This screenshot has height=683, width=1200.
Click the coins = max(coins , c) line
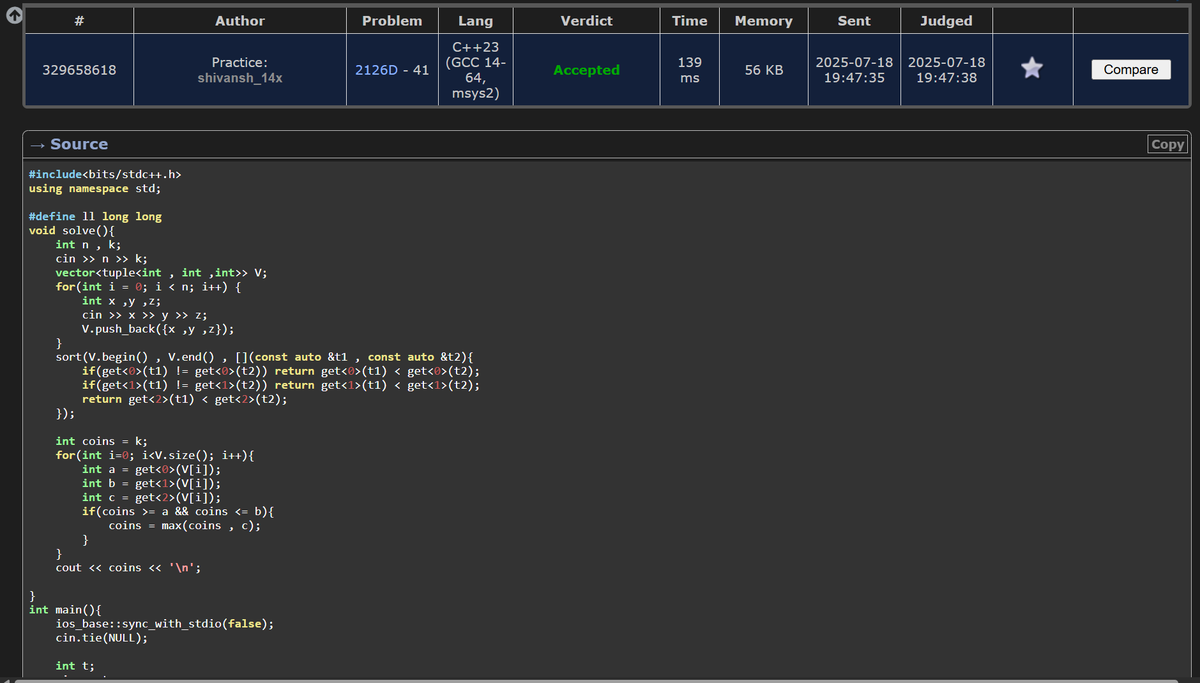click(185, 524)
